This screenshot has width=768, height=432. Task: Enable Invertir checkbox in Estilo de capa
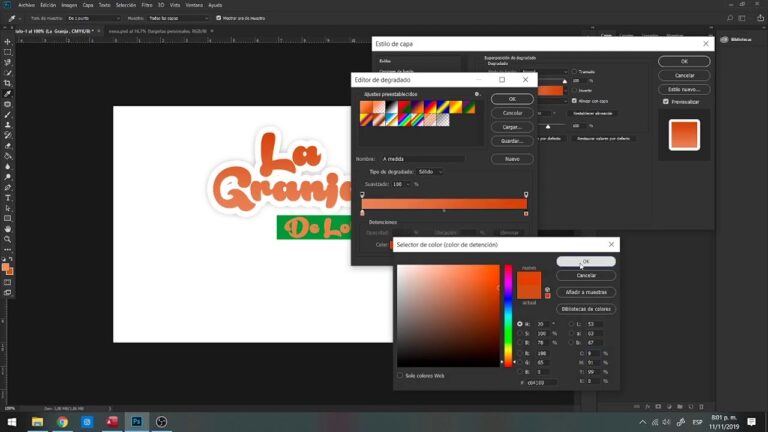click(x=574, y=90)
